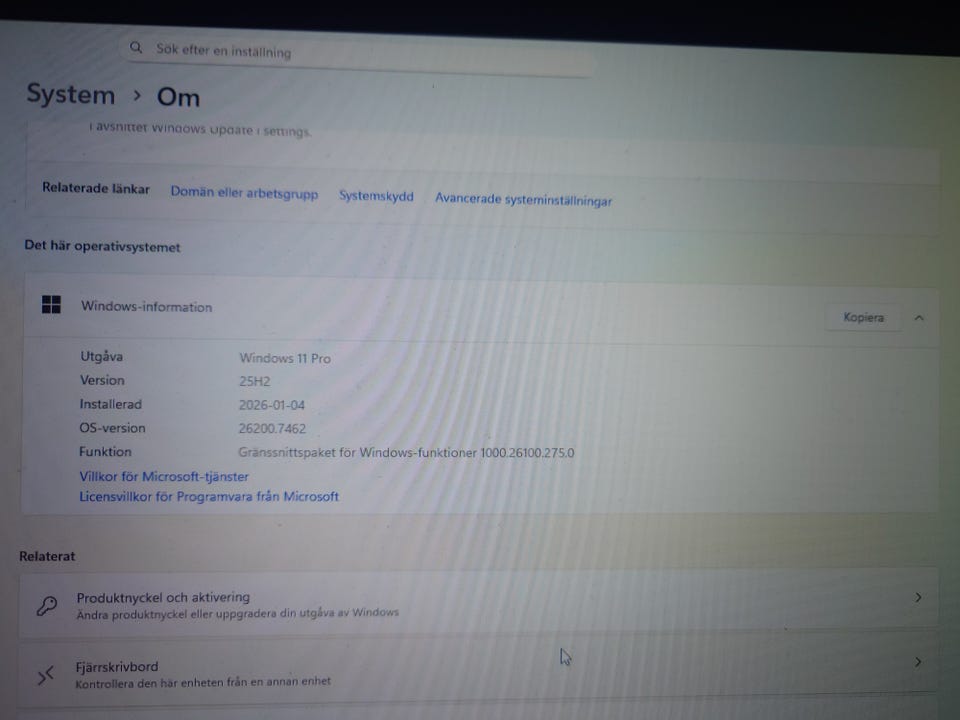Open 'Domän eller arbetsgrupp' link
Viewport: 960px width, 720px height.
coord(244,193)
